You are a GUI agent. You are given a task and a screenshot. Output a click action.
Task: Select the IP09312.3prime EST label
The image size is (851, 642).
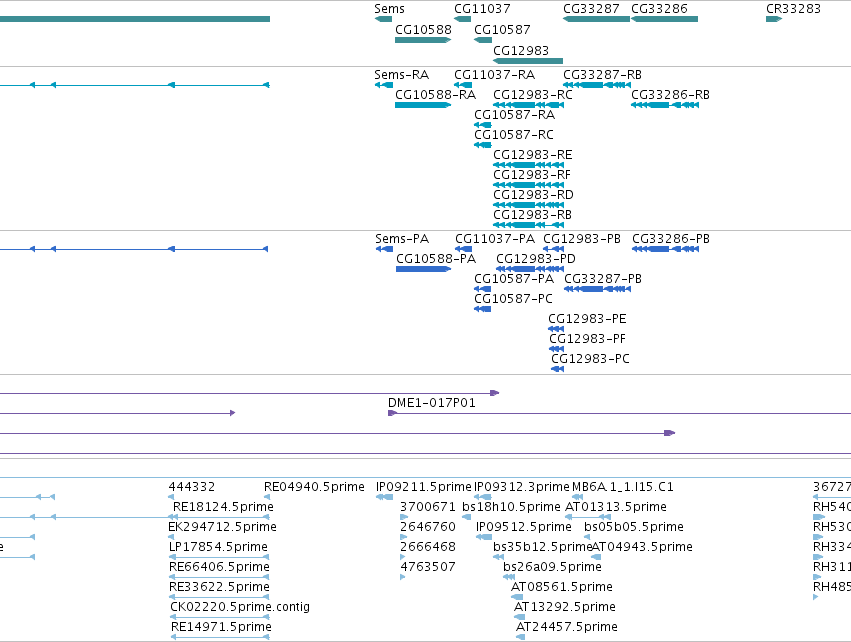click(522, 487)
